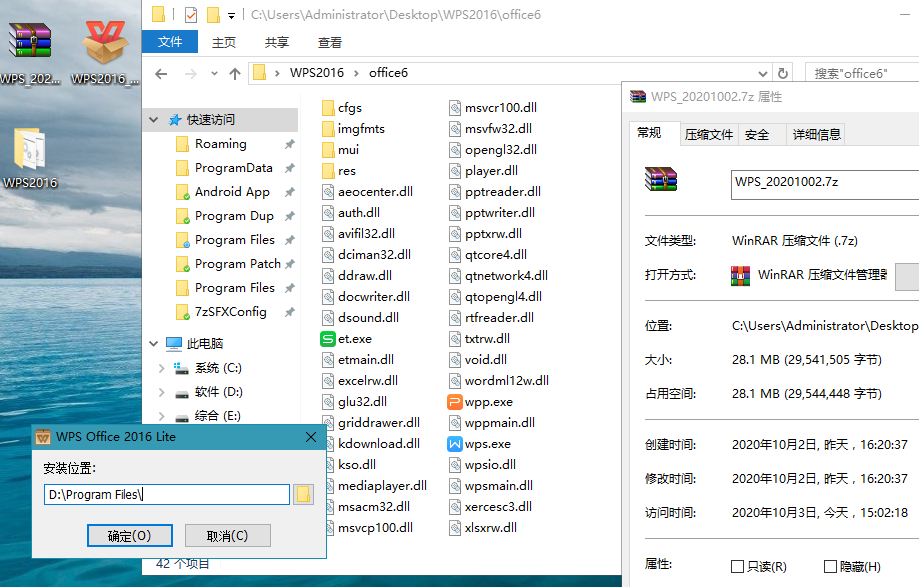Image resolution: width=919 pixels, height=587 pixels.
Task: Switch to 详细信息 properties tab
Action: 816,135
